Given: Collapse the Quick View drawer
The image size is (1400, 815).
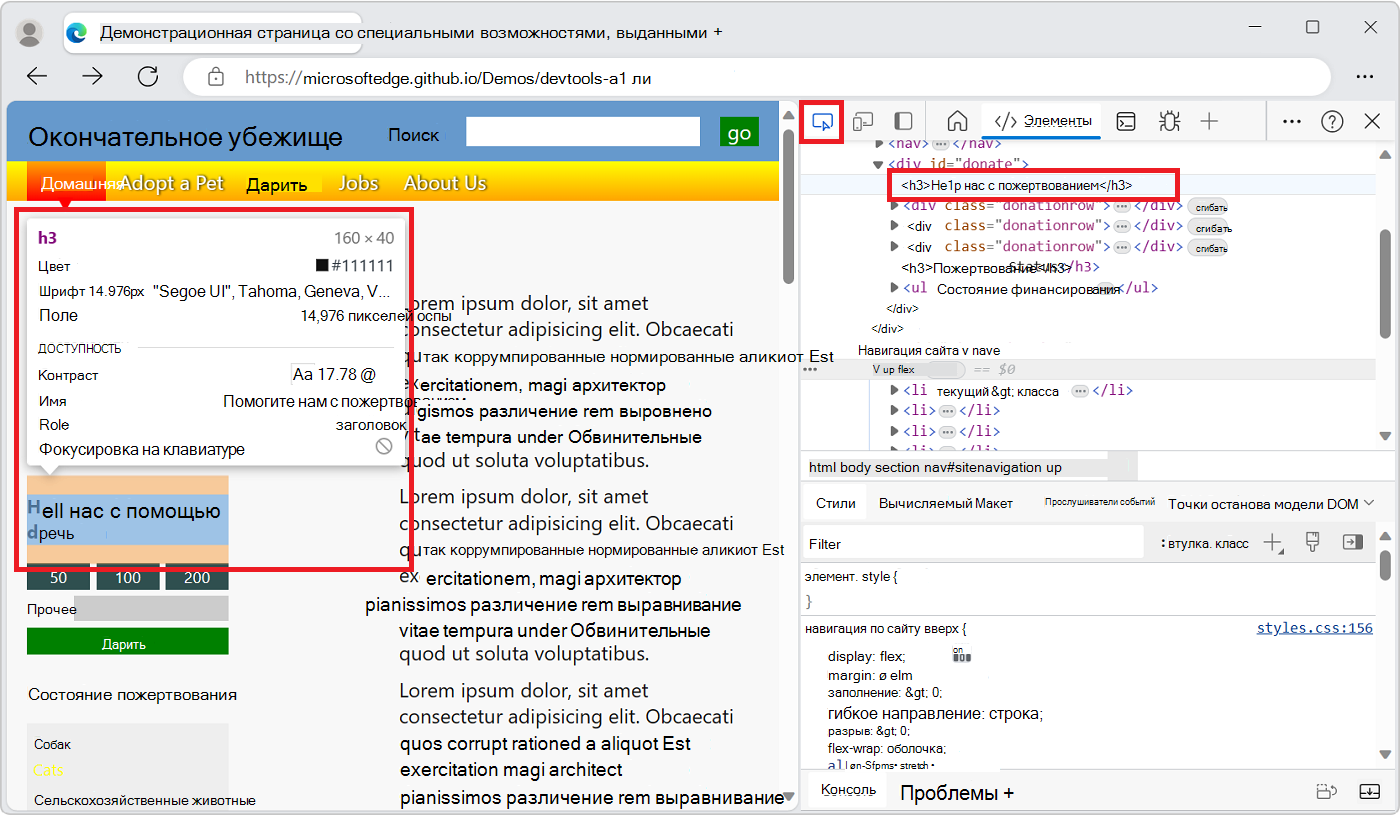Looking at the screenshot, I should coord(1369,792).
